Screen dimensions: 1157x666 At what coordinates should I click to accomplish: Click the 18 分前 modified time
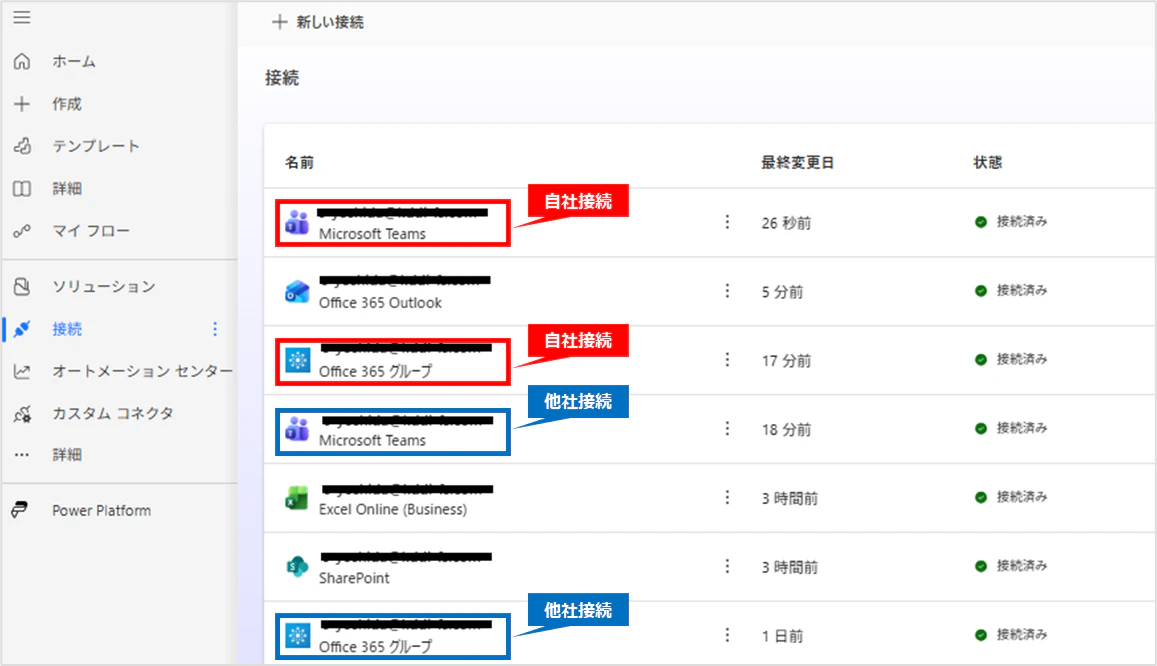click(786, 429)
